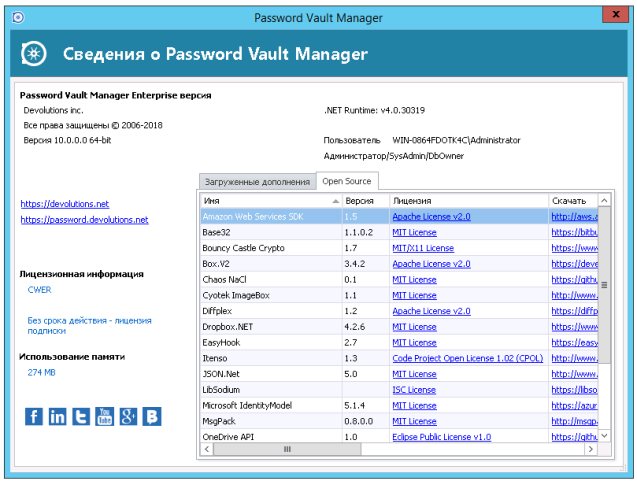This screenshot has width=637, height=481.
Task: Click Eclipse Public License v1.0 link
Action: click(441, 437)
